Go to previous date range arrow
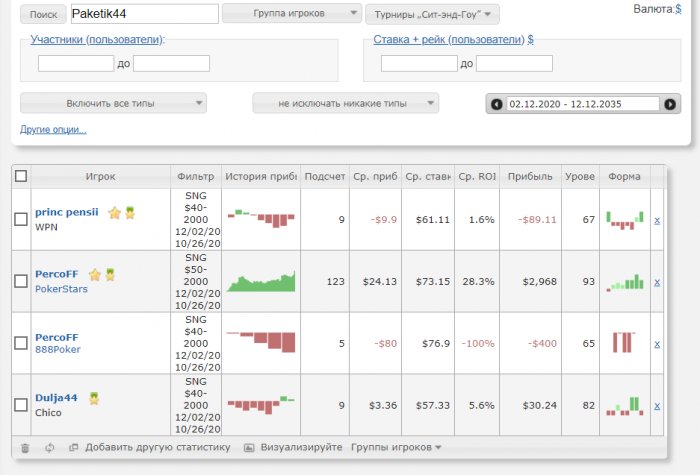Viewport: 700px width, 475px height. [497, 104]
